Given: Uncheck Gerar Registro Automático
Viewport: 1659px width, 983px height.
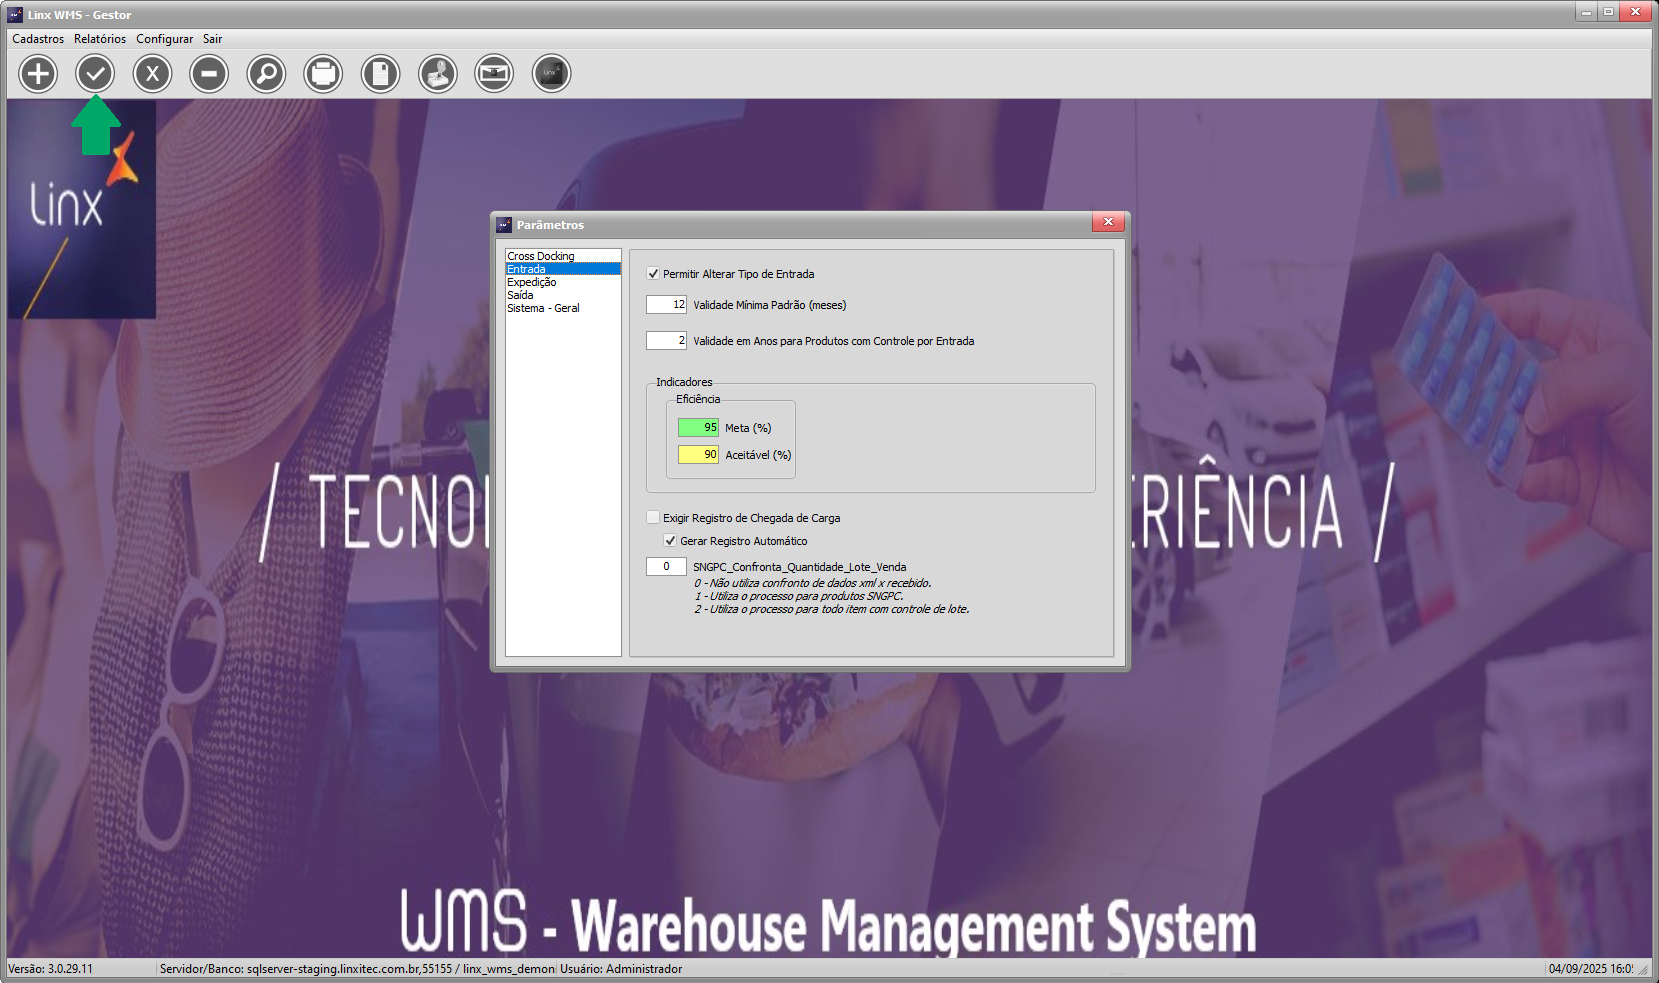Looking at the screenshot, I should 670,540.
